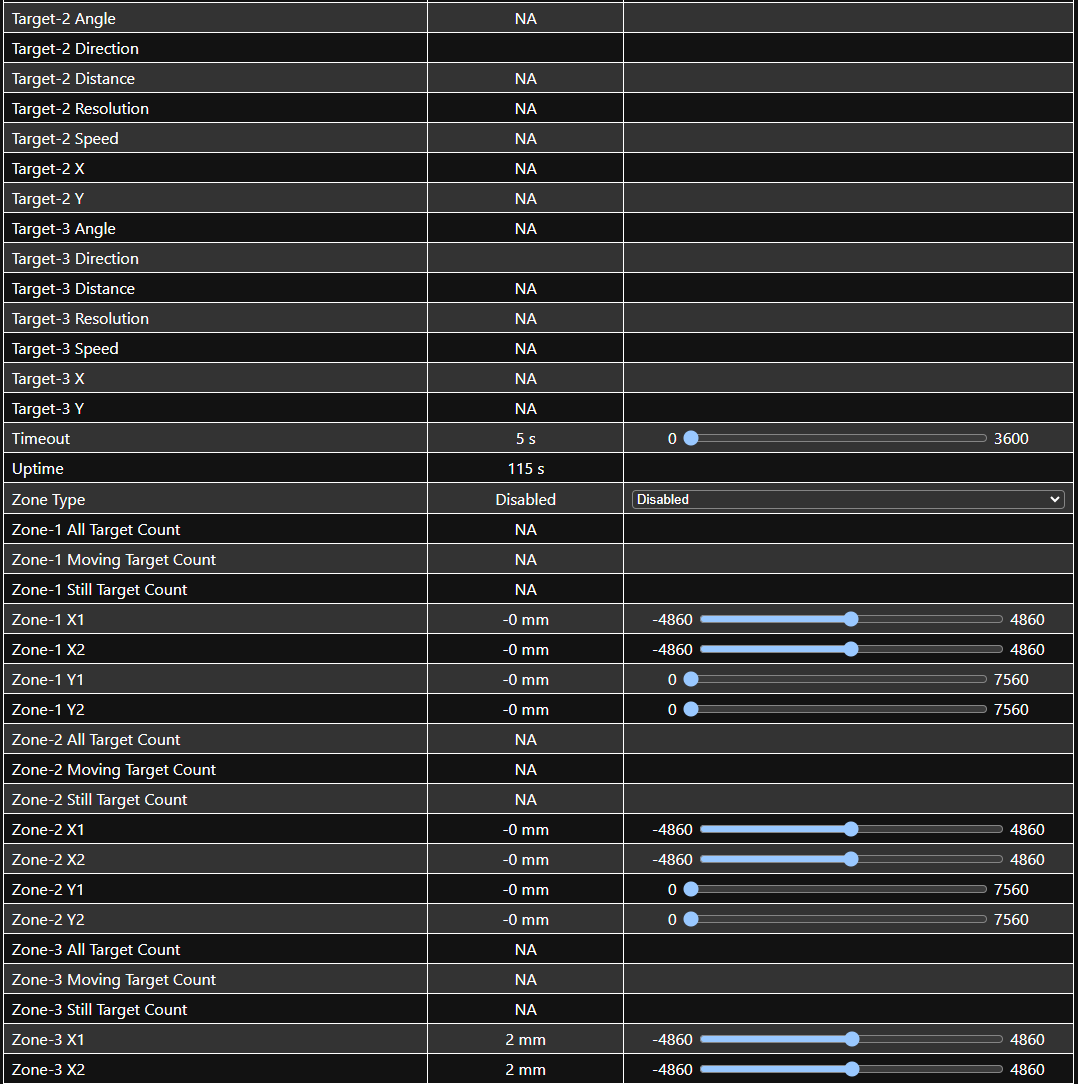The image size is (1078, 1084).
Task: Click the Zone-3 Still Target Count label
Action: [99, 1009]
